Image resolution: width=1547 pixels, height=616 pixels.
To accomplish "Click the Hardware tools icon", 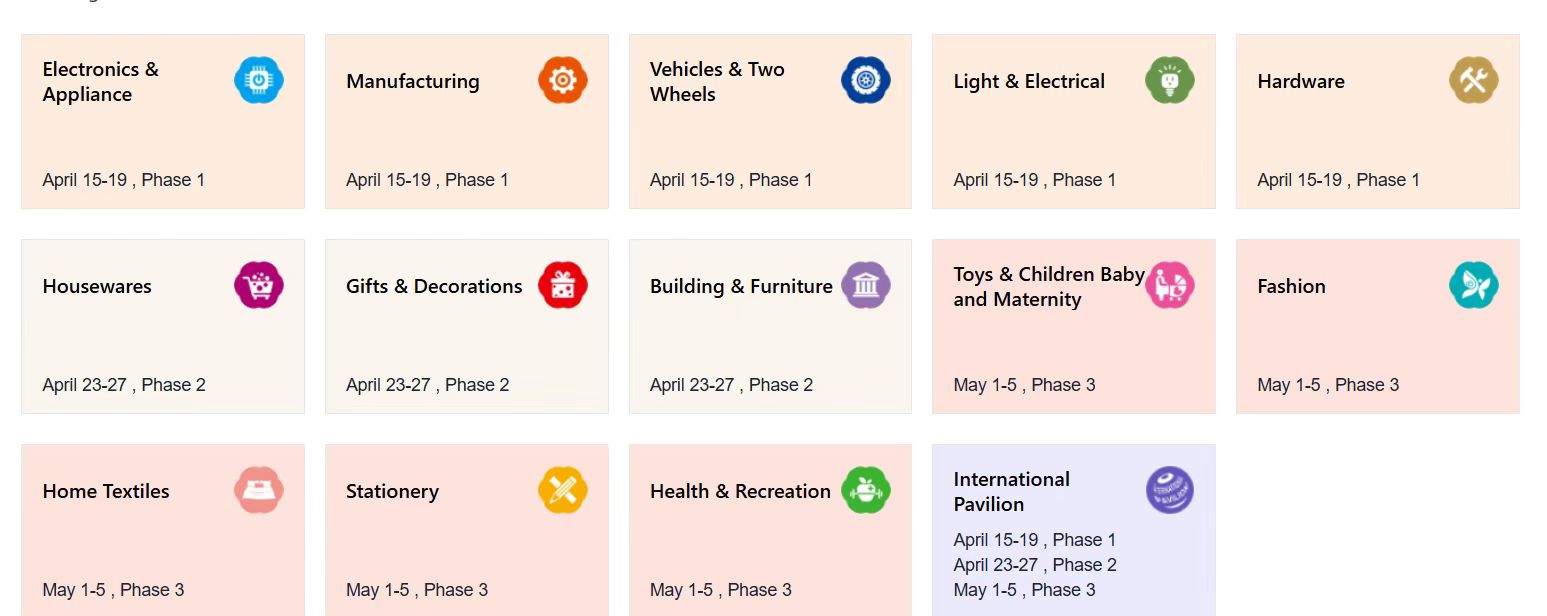I will point(1474,81).
